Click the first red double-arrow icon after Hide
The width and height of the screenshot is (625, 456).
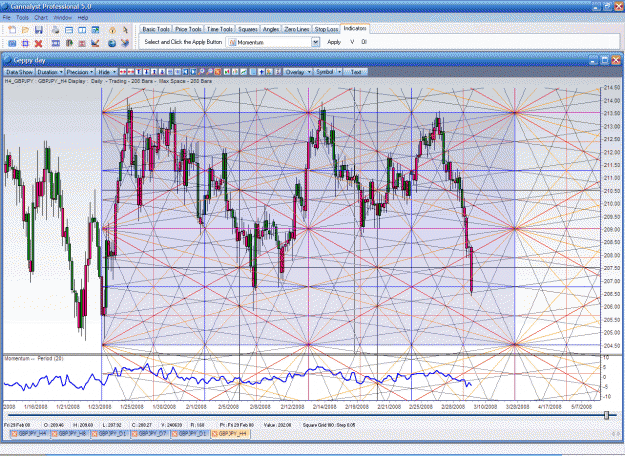(x=123, y=72)
